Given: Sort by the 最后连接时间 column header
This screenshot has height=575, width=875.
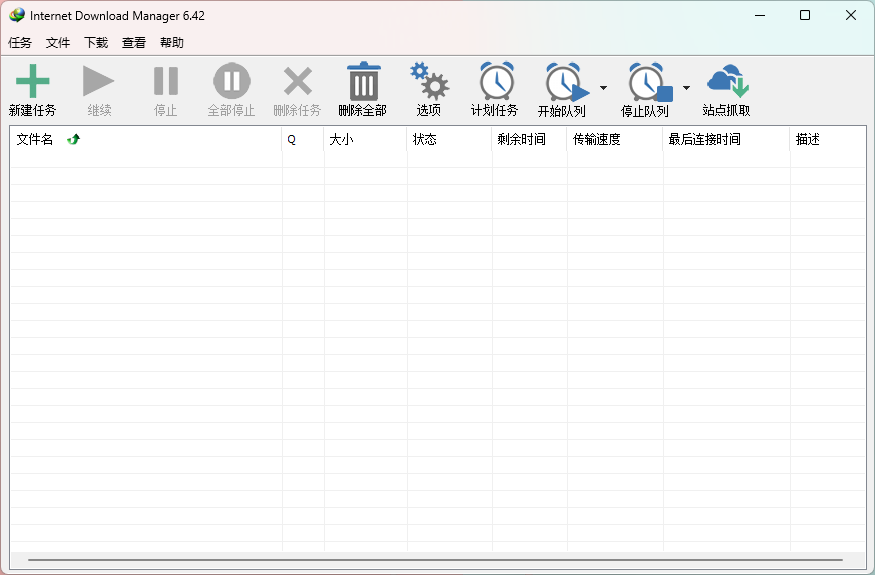Looking at the screenshot, I should pos(727,139).
